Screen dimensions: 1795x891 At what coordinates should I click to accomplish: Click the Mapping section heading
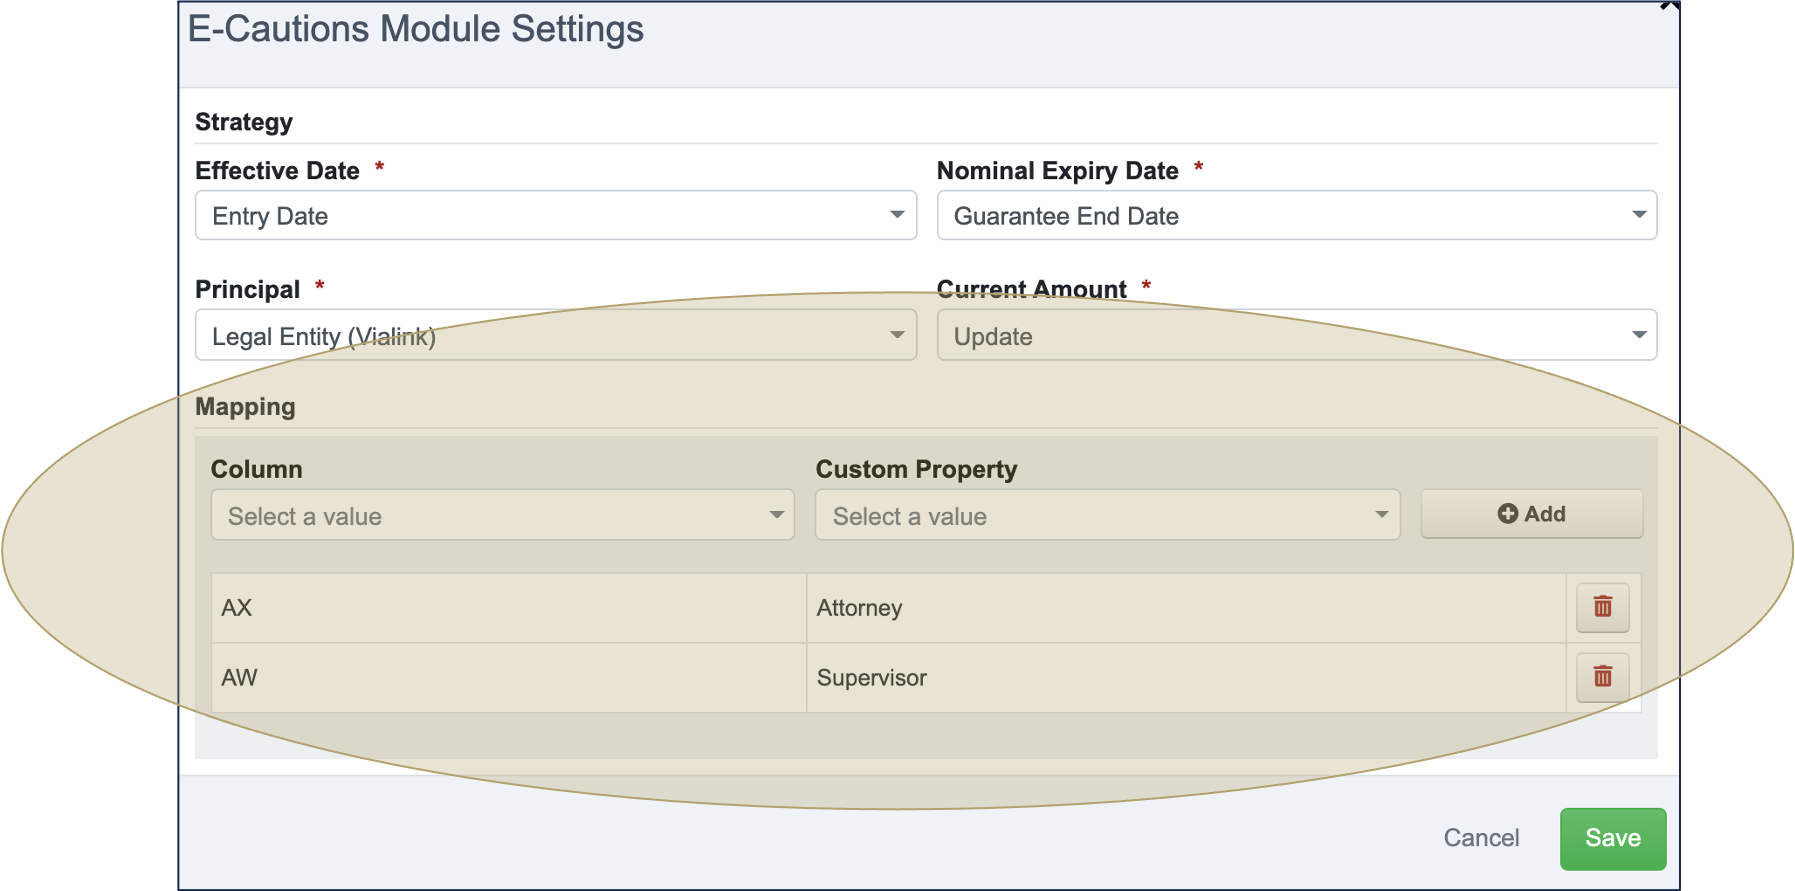(x=245, y=407)
